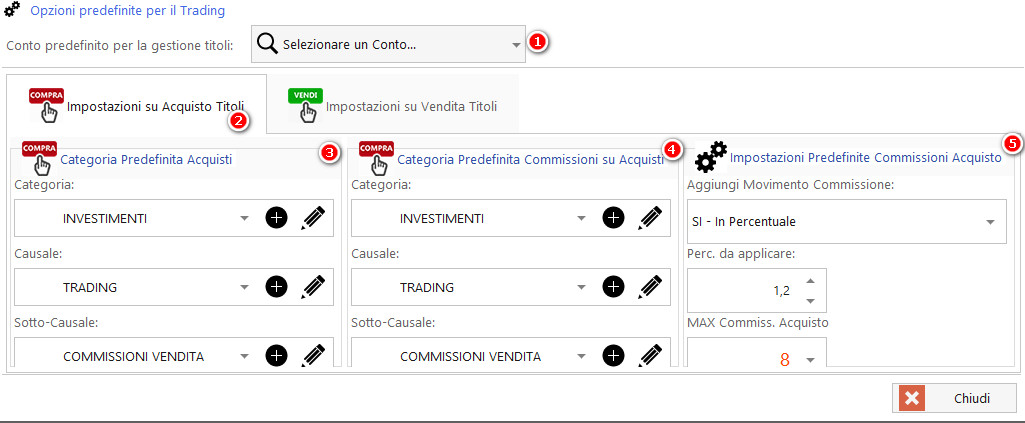Click pencil icon beside Categoria in Acquisti panel
The image size is (1025, 423).
(314, 218)
